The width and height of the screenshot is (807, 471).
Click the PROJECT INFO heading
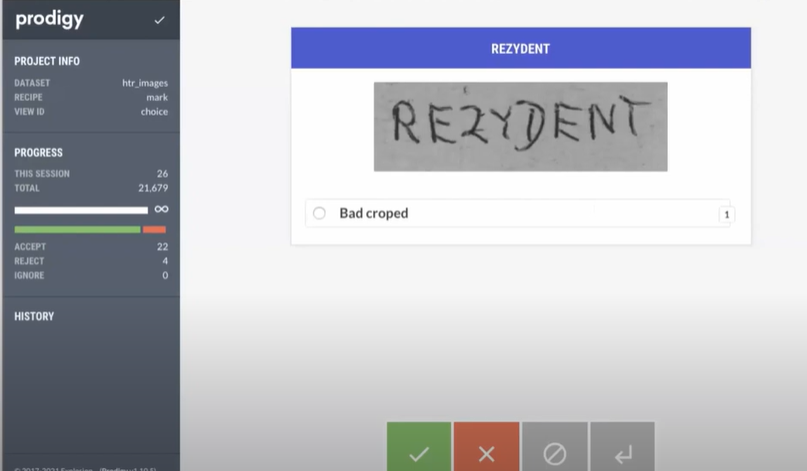coord(47,61)
